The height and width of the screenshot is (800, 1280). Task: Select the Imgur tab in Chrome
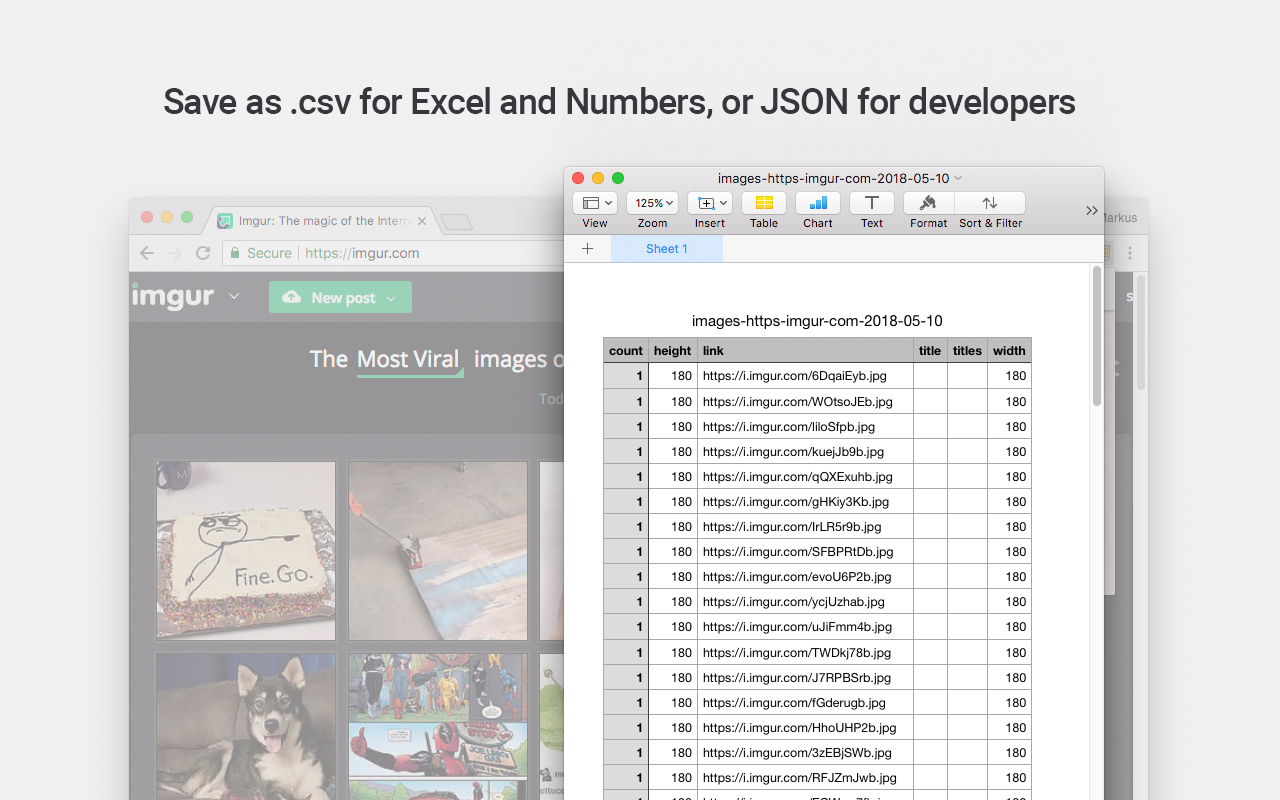pyautogui.click(x=321, y=221)
